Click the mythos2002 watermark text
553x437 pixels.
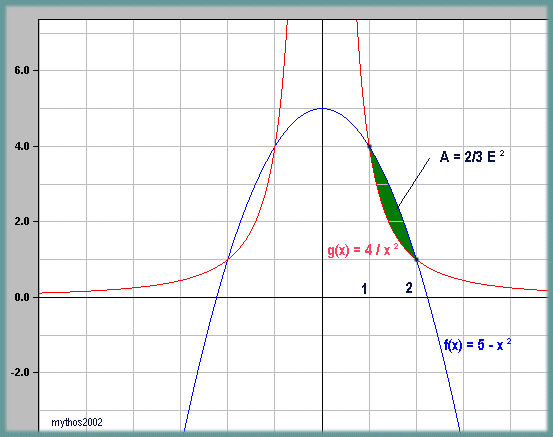coord(77,422)
